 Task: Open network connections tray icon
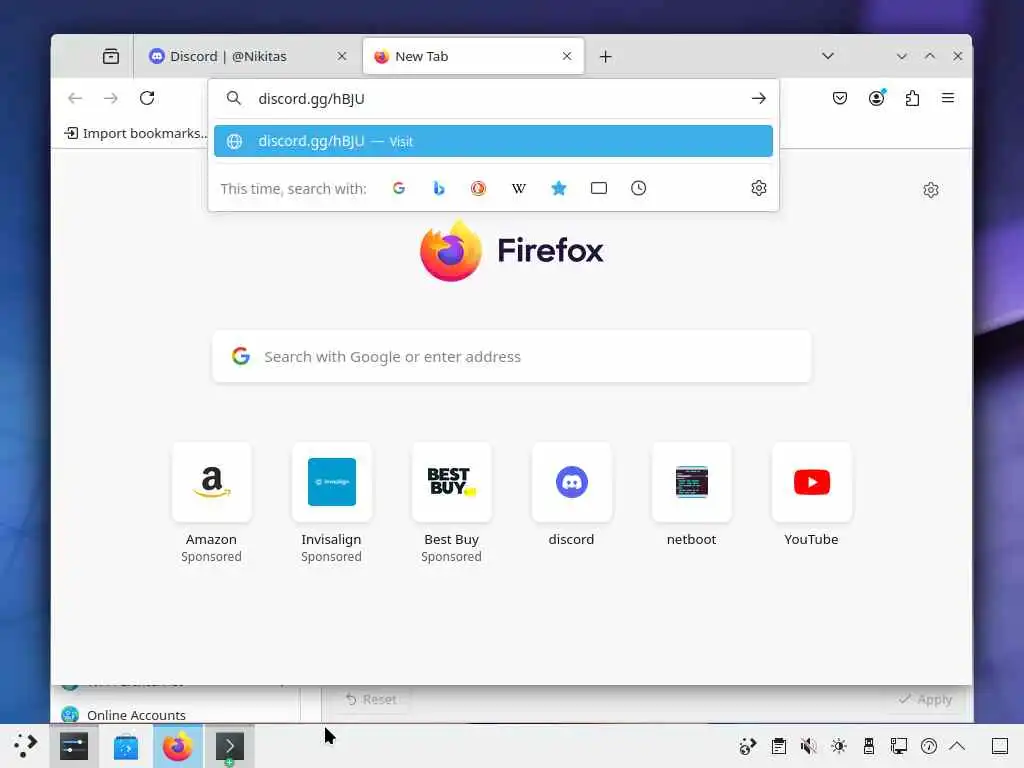point(899,746)
